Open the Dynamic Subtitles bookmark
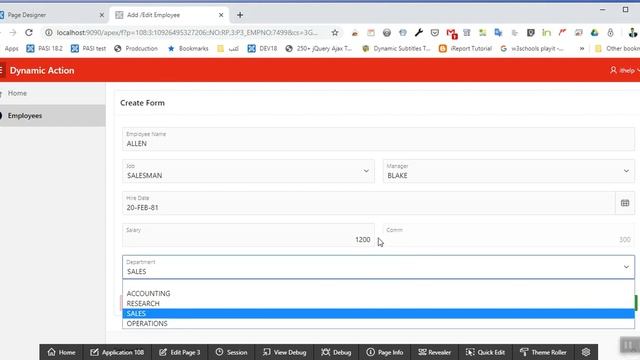Image resolution: width=640 pixels, height=360 pixels. 396,49
